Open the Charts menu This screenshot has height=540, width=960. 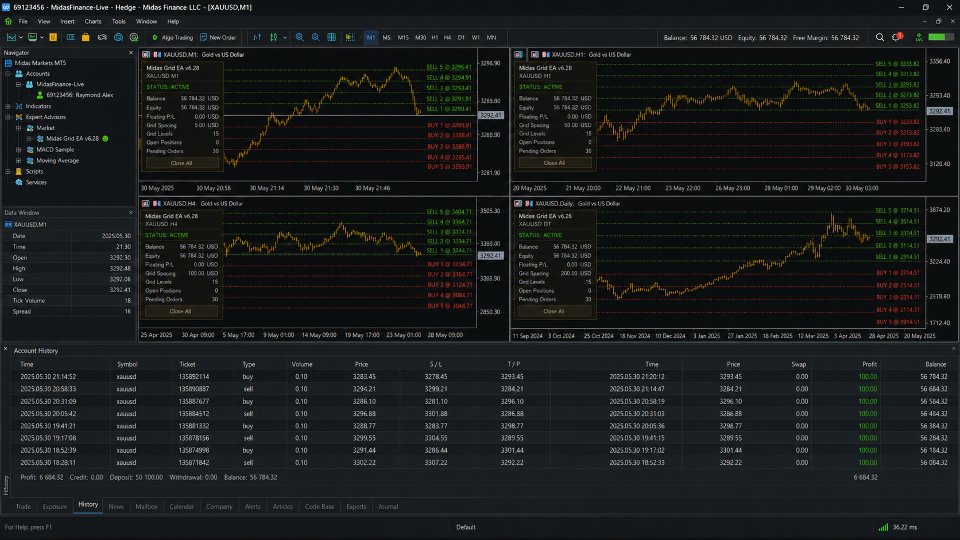point(93,21)
